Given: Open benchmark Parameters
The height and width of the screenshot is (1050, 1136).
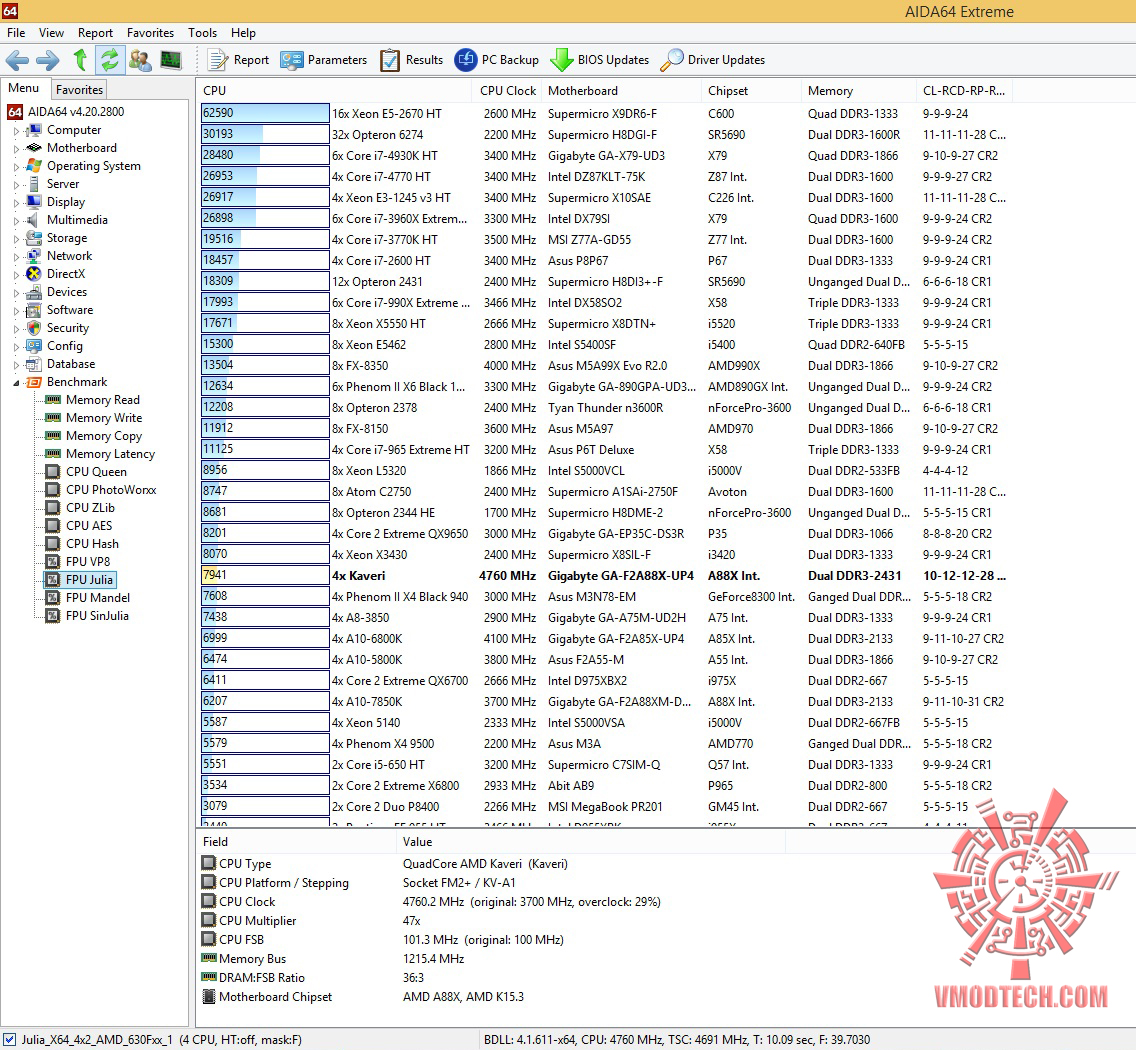Looking at the screenshot, I should [324, 60].
